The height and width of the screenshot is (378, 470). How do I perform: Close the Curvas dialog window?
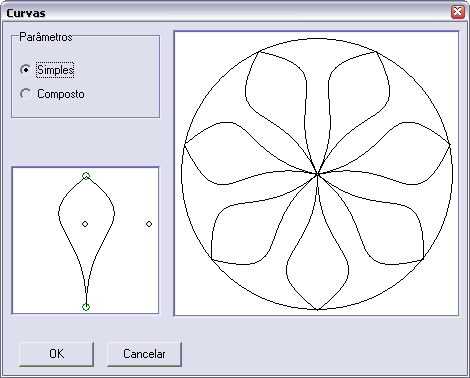[457, 12]
